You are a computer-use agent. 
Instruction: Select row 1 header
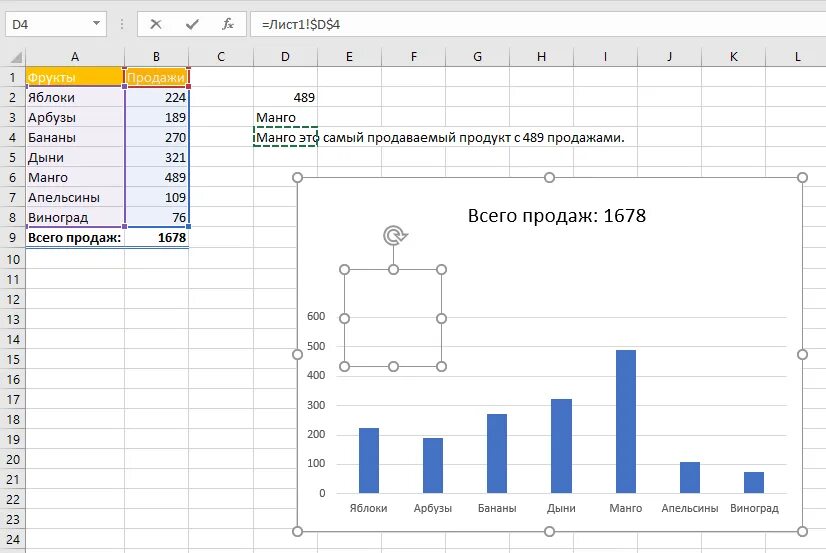point(13,77)
